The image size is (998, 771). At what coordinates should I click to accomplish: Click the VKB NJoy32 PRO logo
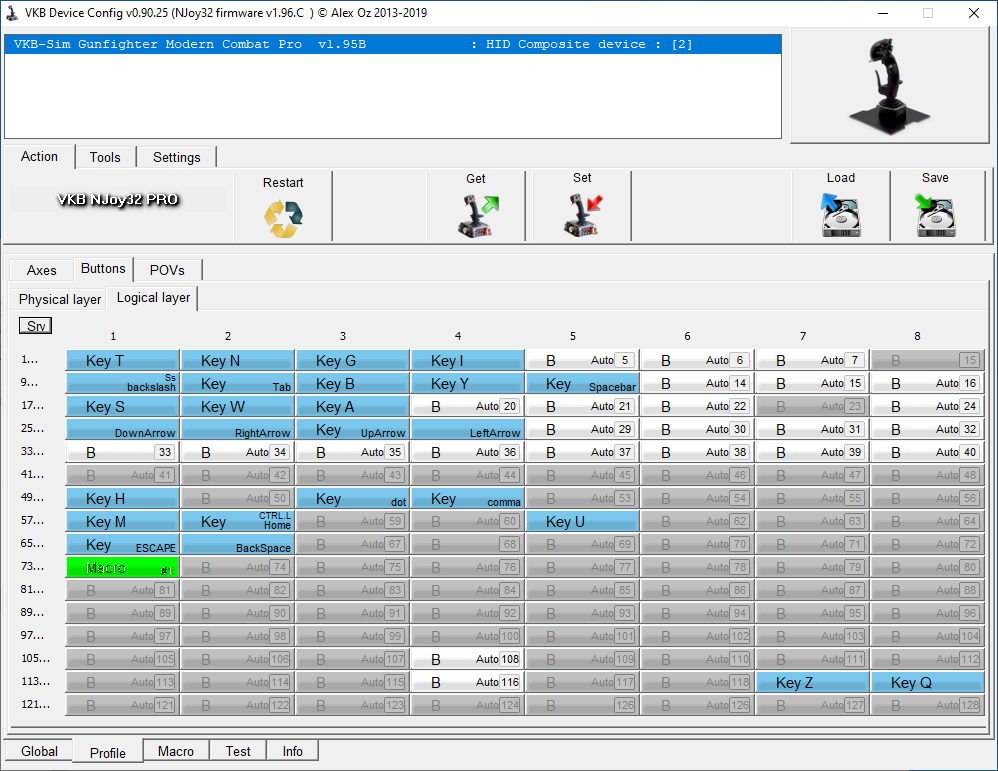(x=118, y=199)
